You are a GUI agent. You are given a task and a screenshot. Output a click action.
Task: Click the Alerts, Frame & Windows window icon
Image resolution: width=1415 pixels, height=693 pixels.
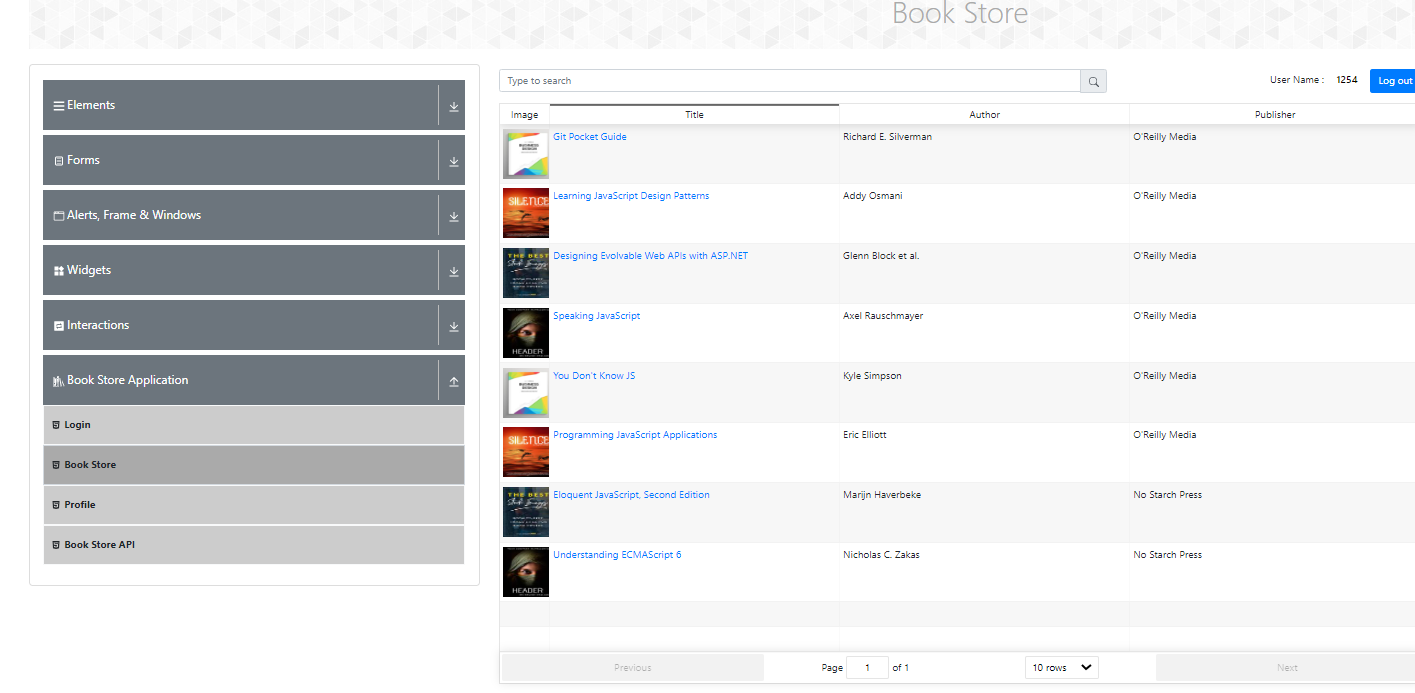click(59, 216)
